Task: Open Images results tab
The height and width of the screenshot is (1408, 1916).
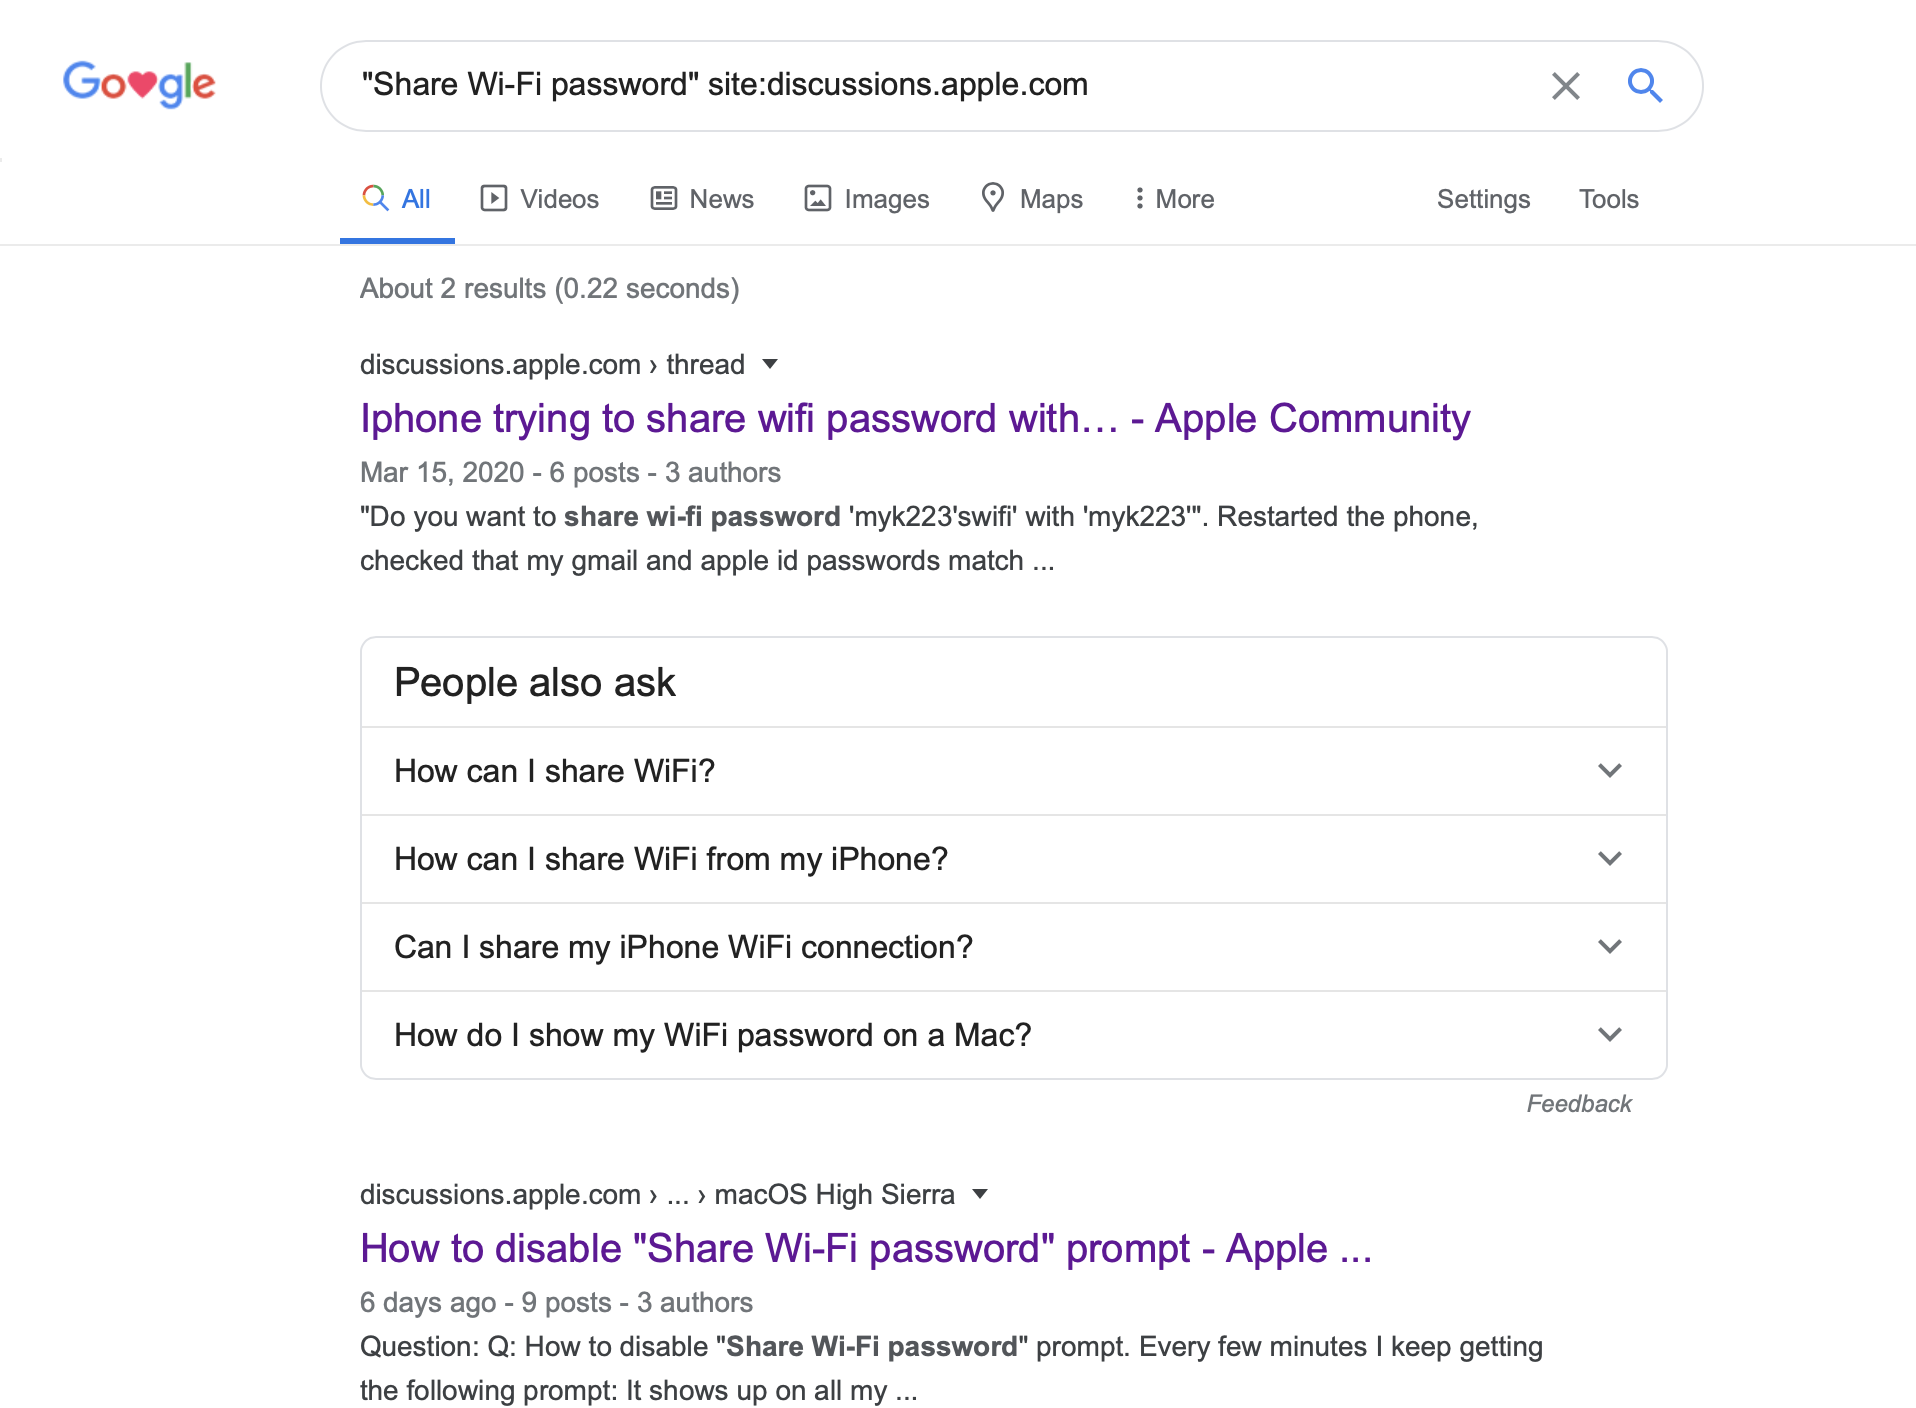Action: (x=867, y=199)
